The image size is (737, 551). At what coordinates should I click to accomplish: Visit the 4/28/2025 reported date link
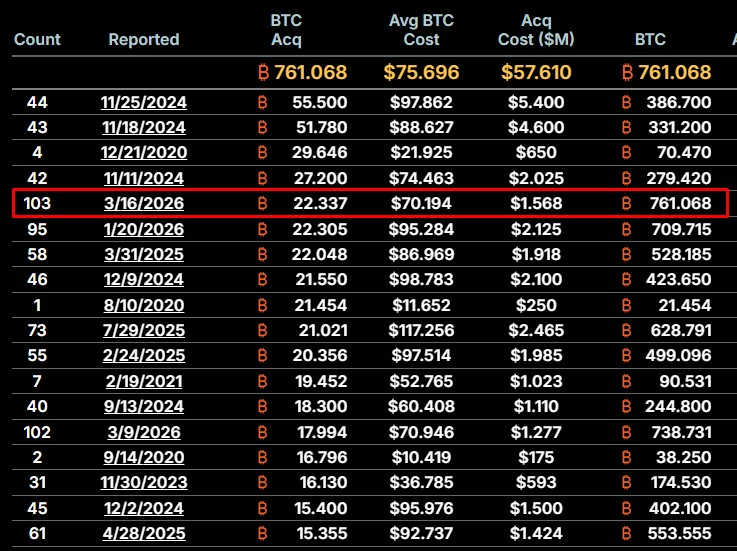143,534
